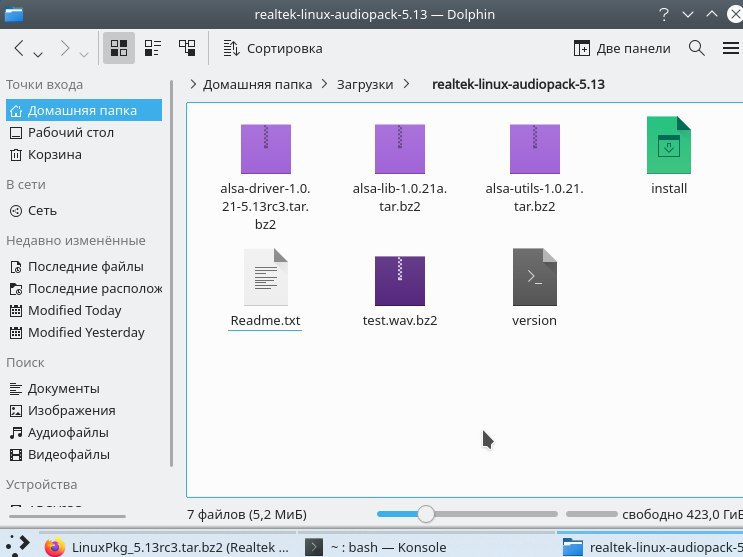
Task: Select the version script icon
Action: [x=535, y=277]
